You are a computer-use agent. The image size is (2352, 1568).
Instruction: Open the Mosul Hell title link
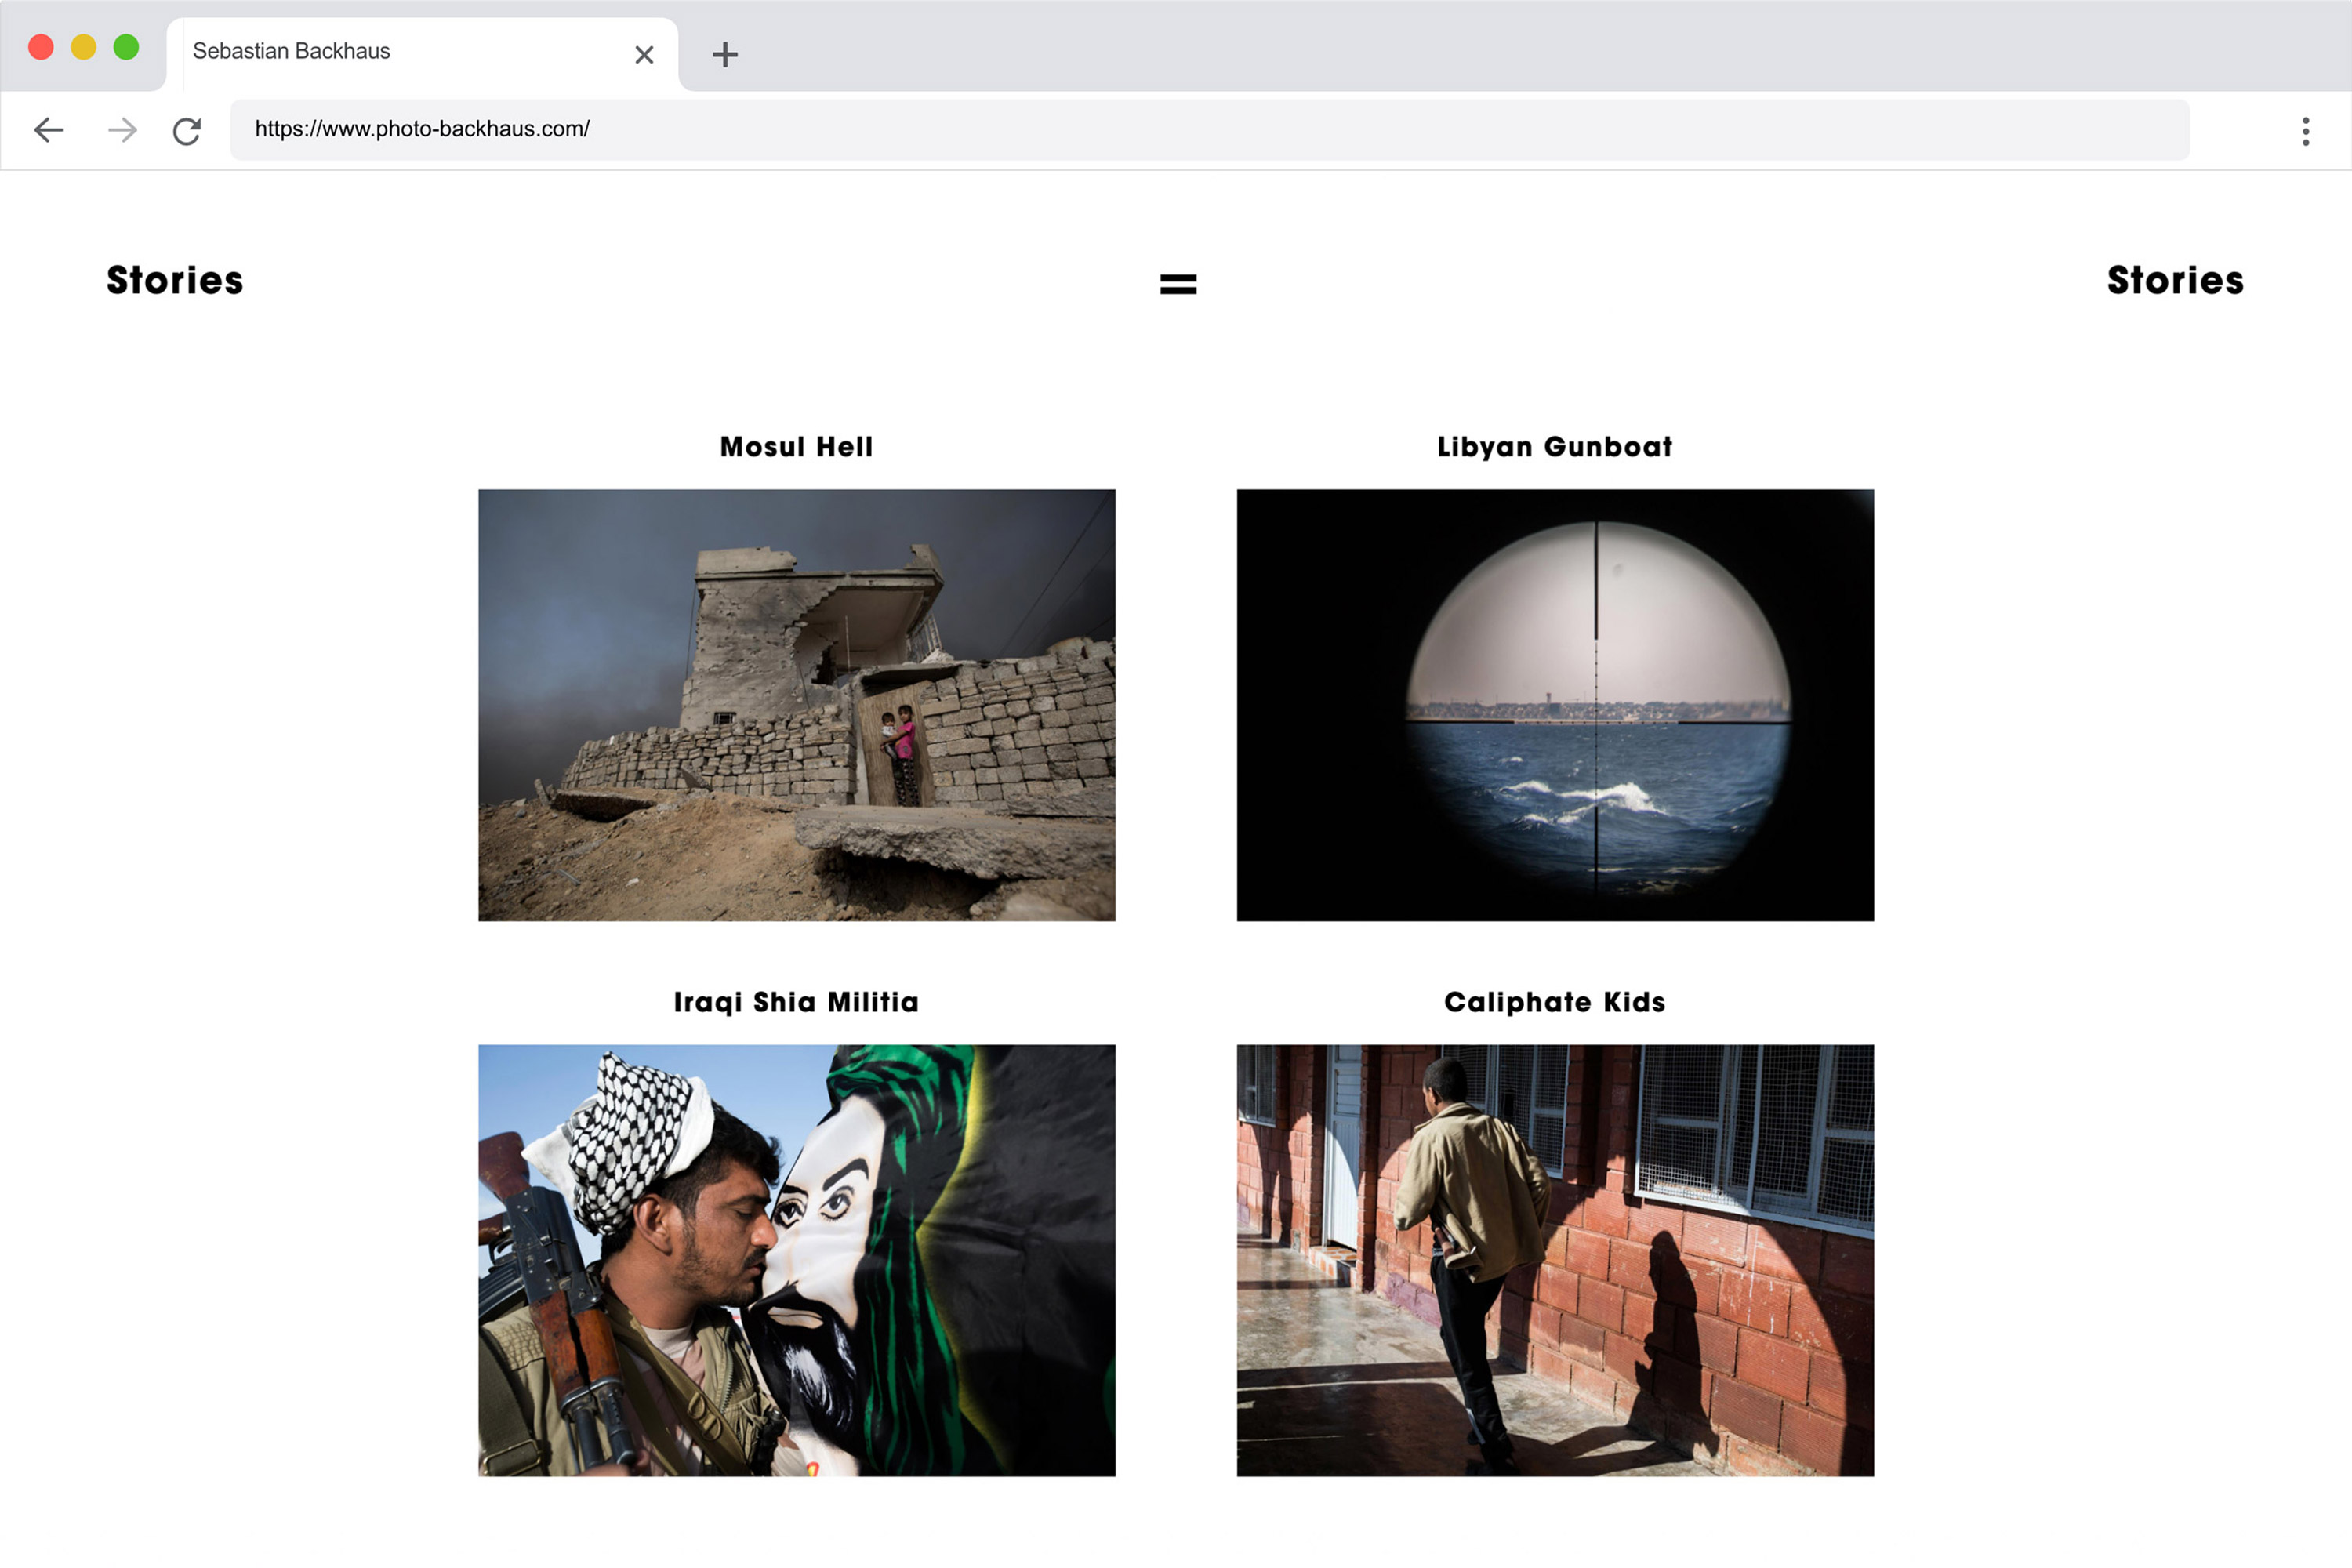(x=797, y=447)
